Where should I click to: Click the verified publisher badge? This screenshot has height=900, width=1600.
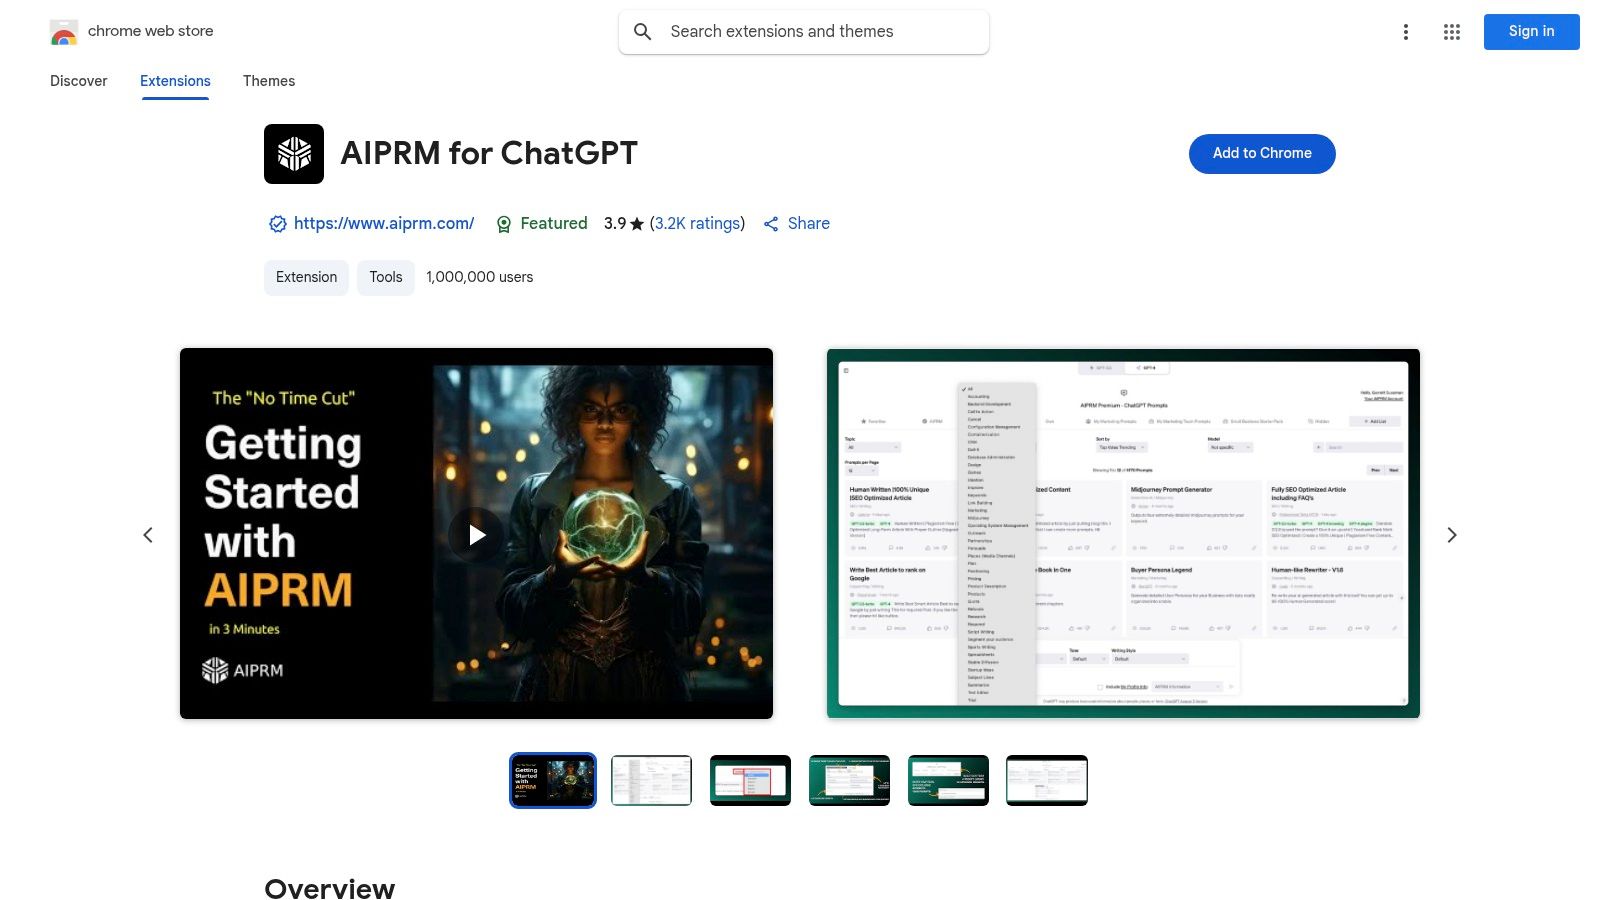click(277, 223)
